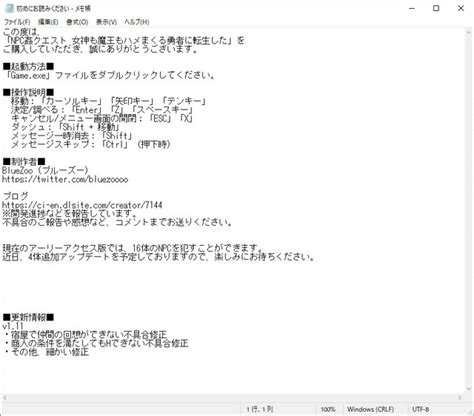474x416 pixels.
Task: Click the UTF-8 encoding status entry
Action: tap(421, 409)
